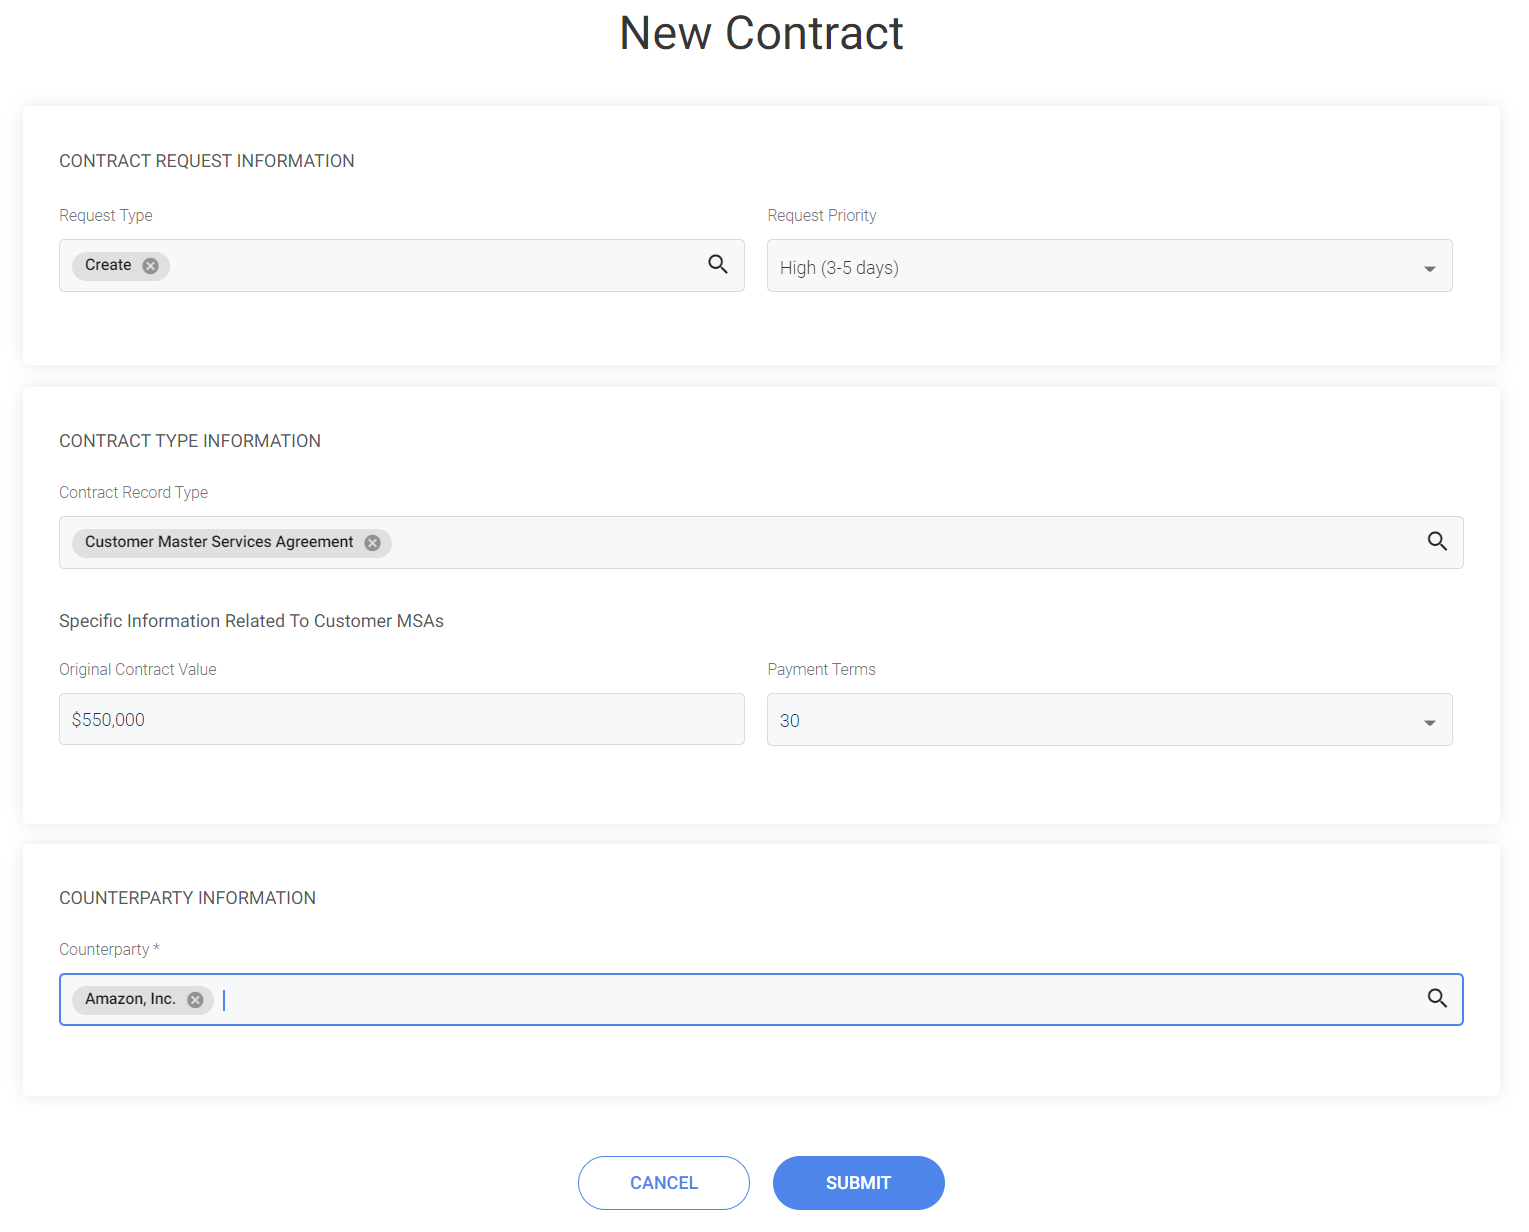Click the search icon in Request Type field
The height and width of the screenshot is (1232, 1529).
[718, 264]
